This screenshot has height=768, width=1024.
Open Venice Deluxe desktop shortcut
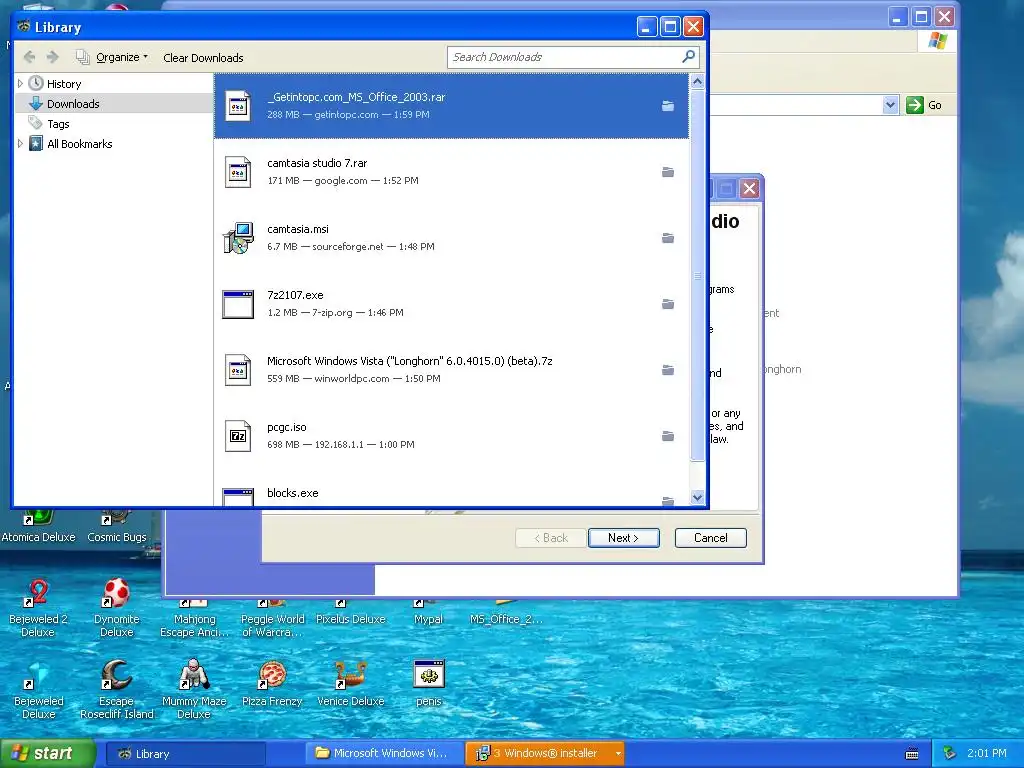(x=351, y=683)
